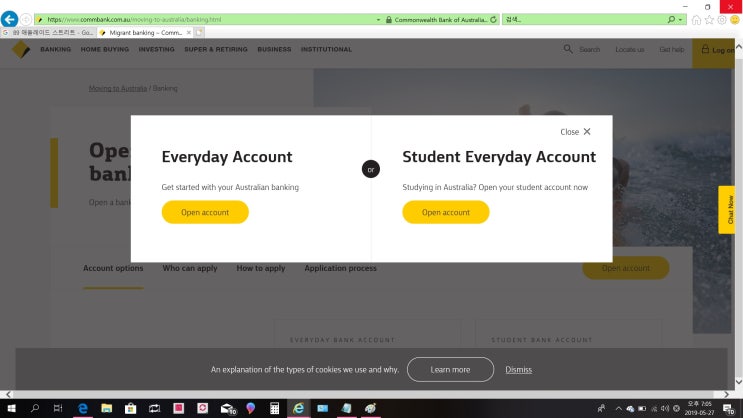Screen dimensions: 743x418
Task: Click the horizontal scrollbar left arrow
Action: [x=8, y=394]
